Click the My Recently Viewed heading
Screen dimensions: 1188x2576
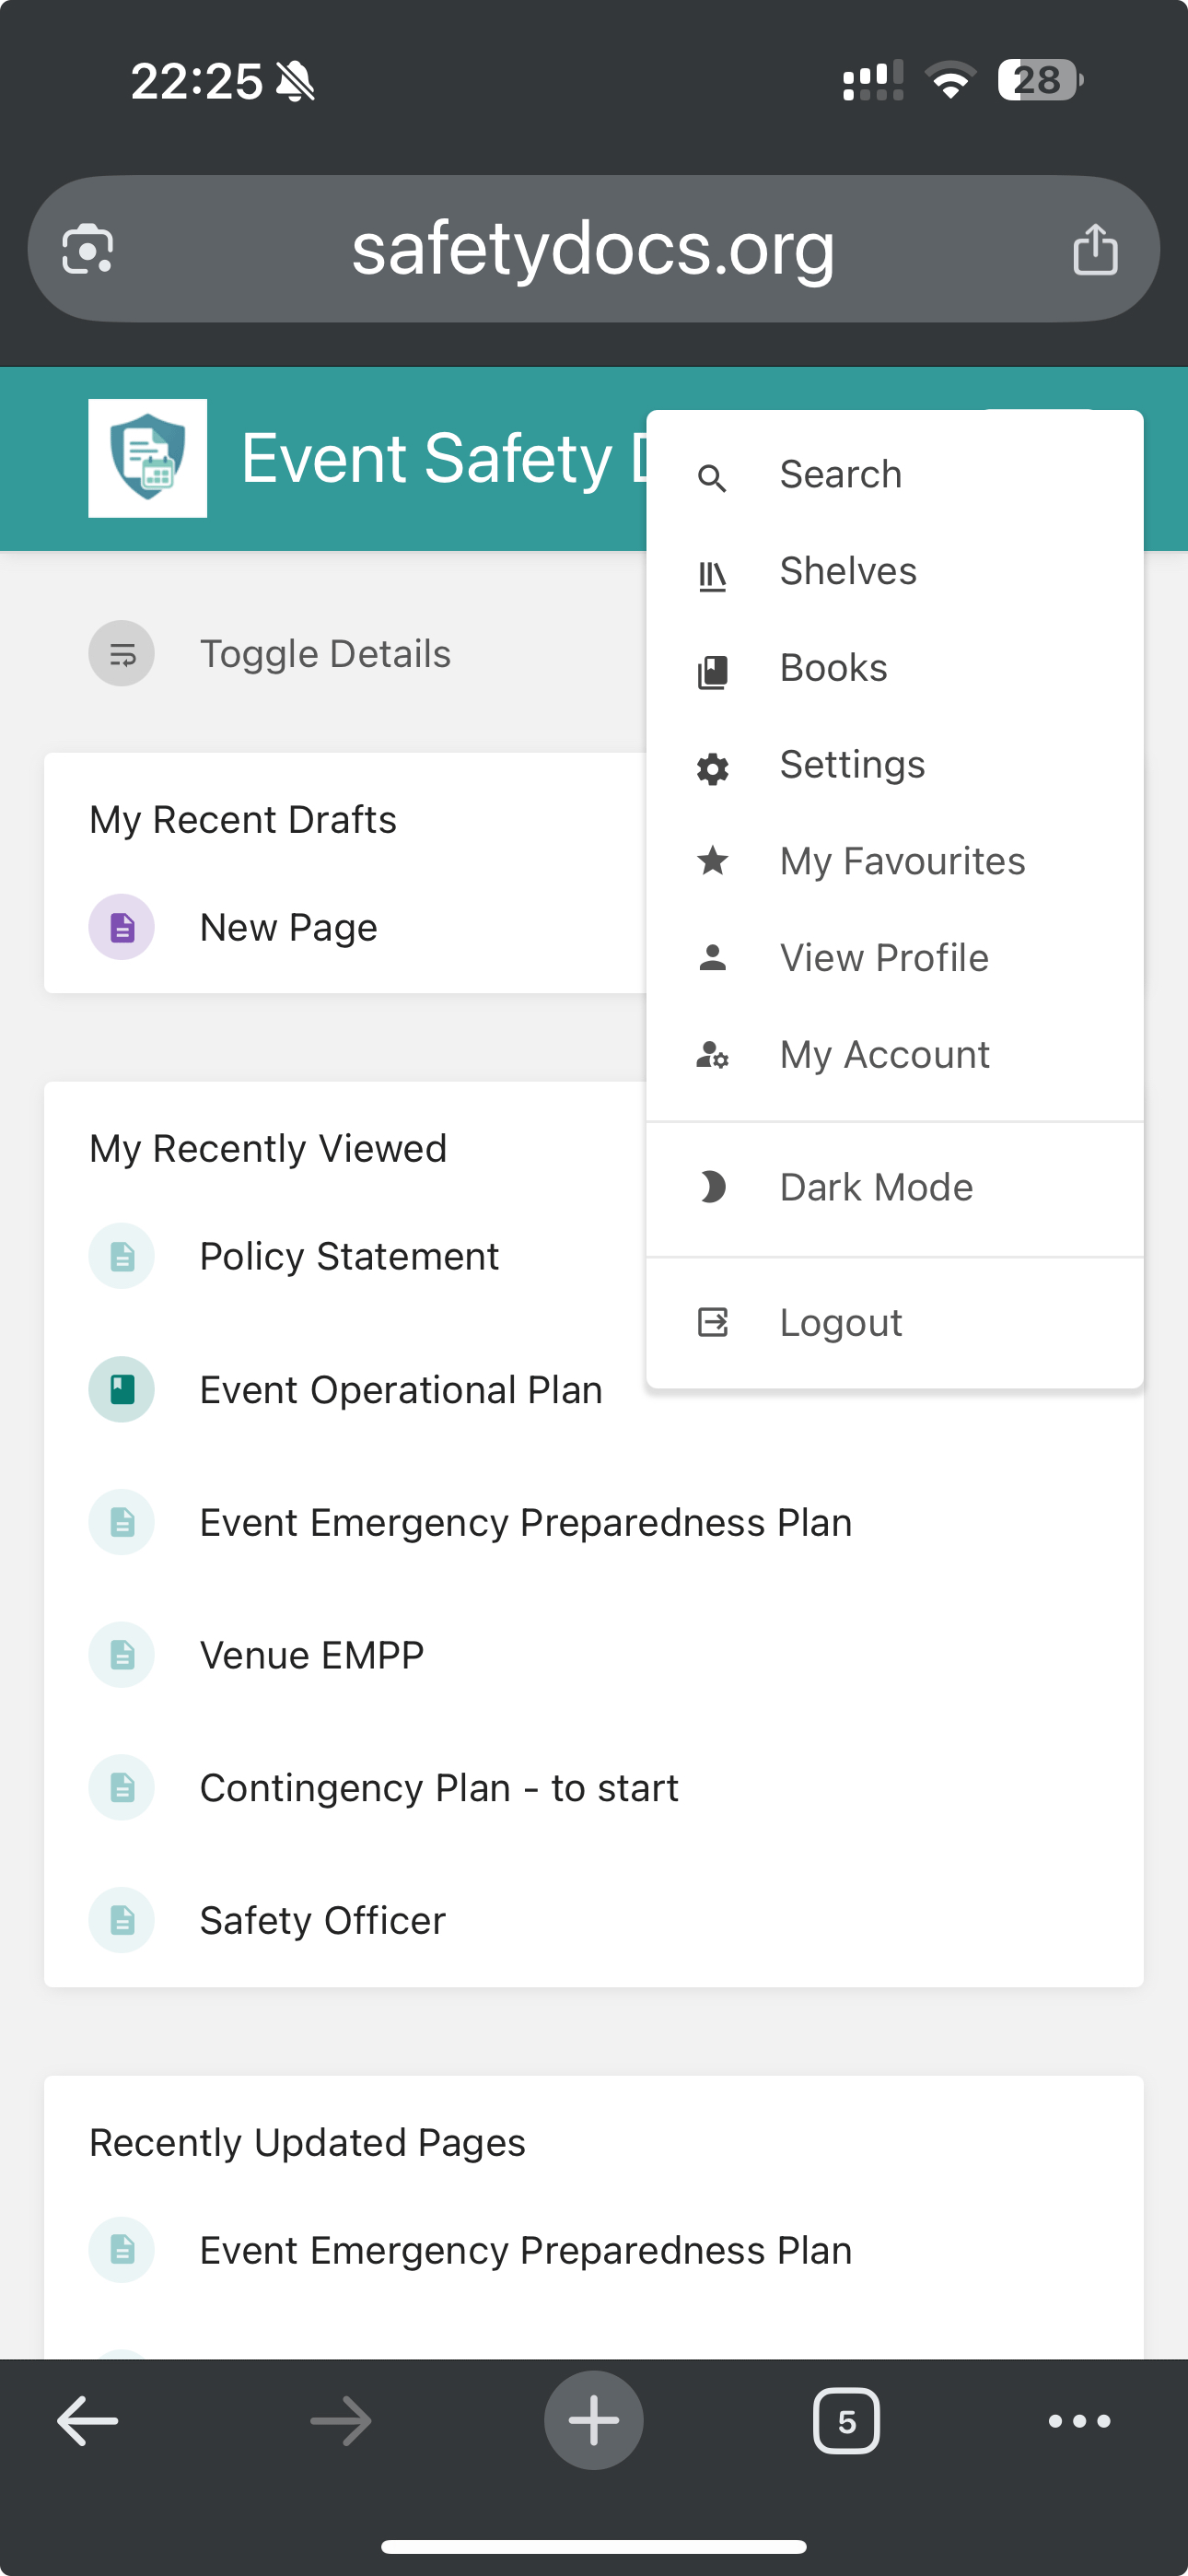268,1149
